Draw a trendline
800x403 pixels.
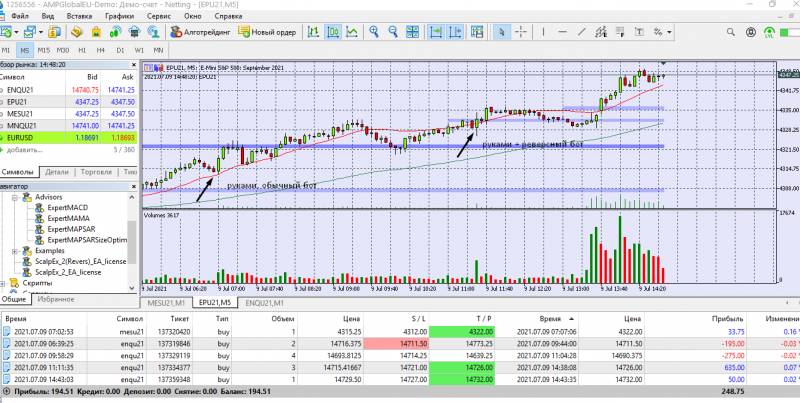[x=582, y=32]
